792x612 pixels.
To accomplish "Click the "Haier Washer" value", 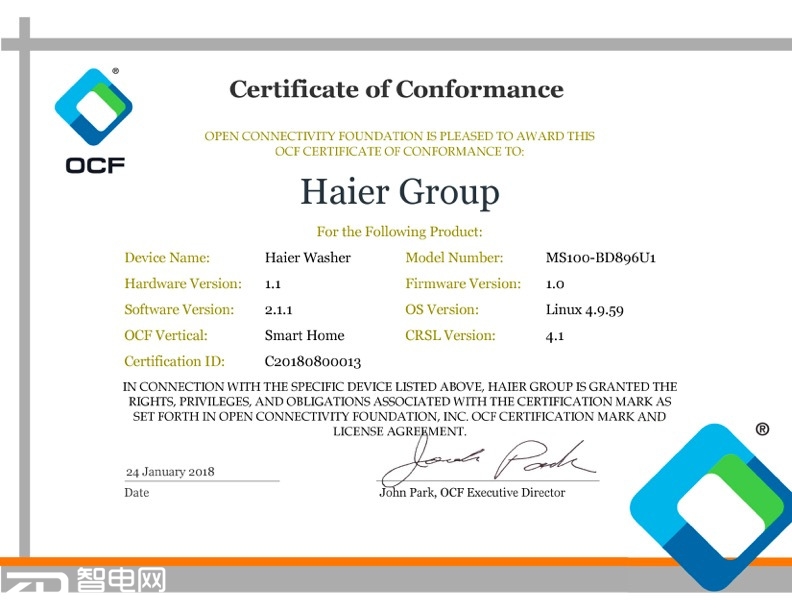I will (308, 258).
